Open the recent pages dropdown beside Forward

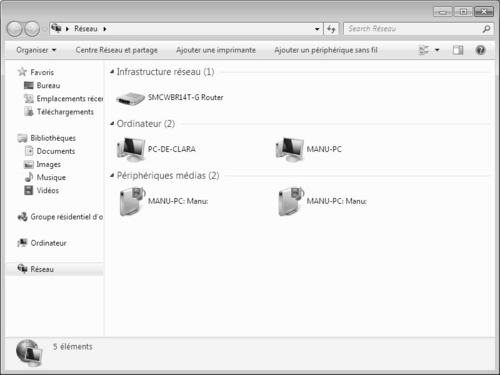click(x=44, y=29)
